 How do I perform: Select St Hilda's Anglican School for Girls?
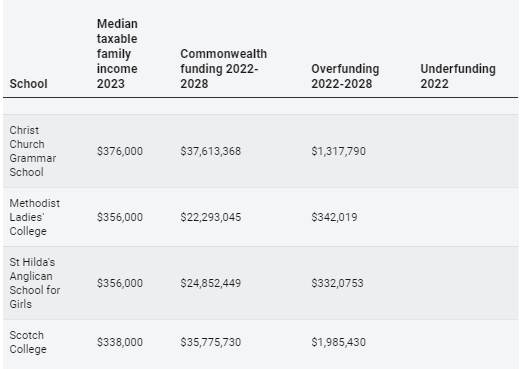click(35, 283)
